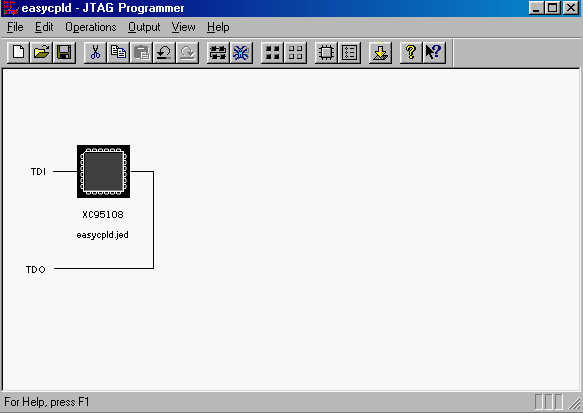
Task: Click the outlined four-squares toolbar icon
Action: click(295, 52)
